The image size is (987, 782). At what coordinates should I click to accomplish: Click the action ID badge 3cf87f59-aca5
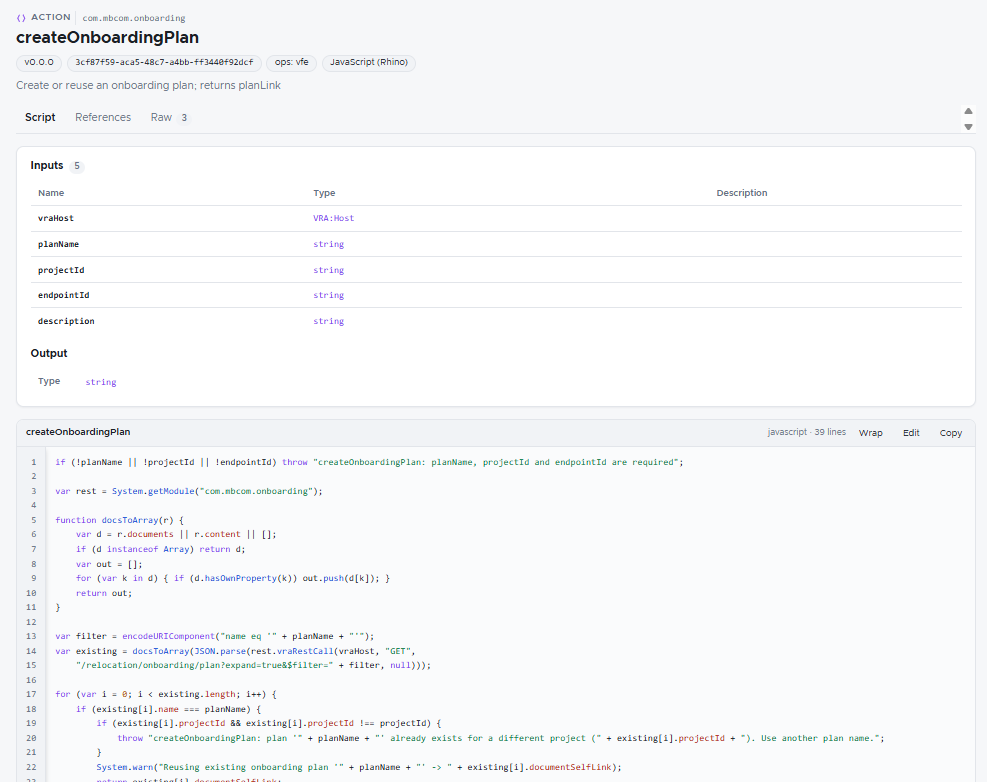[x=164, y=62]
